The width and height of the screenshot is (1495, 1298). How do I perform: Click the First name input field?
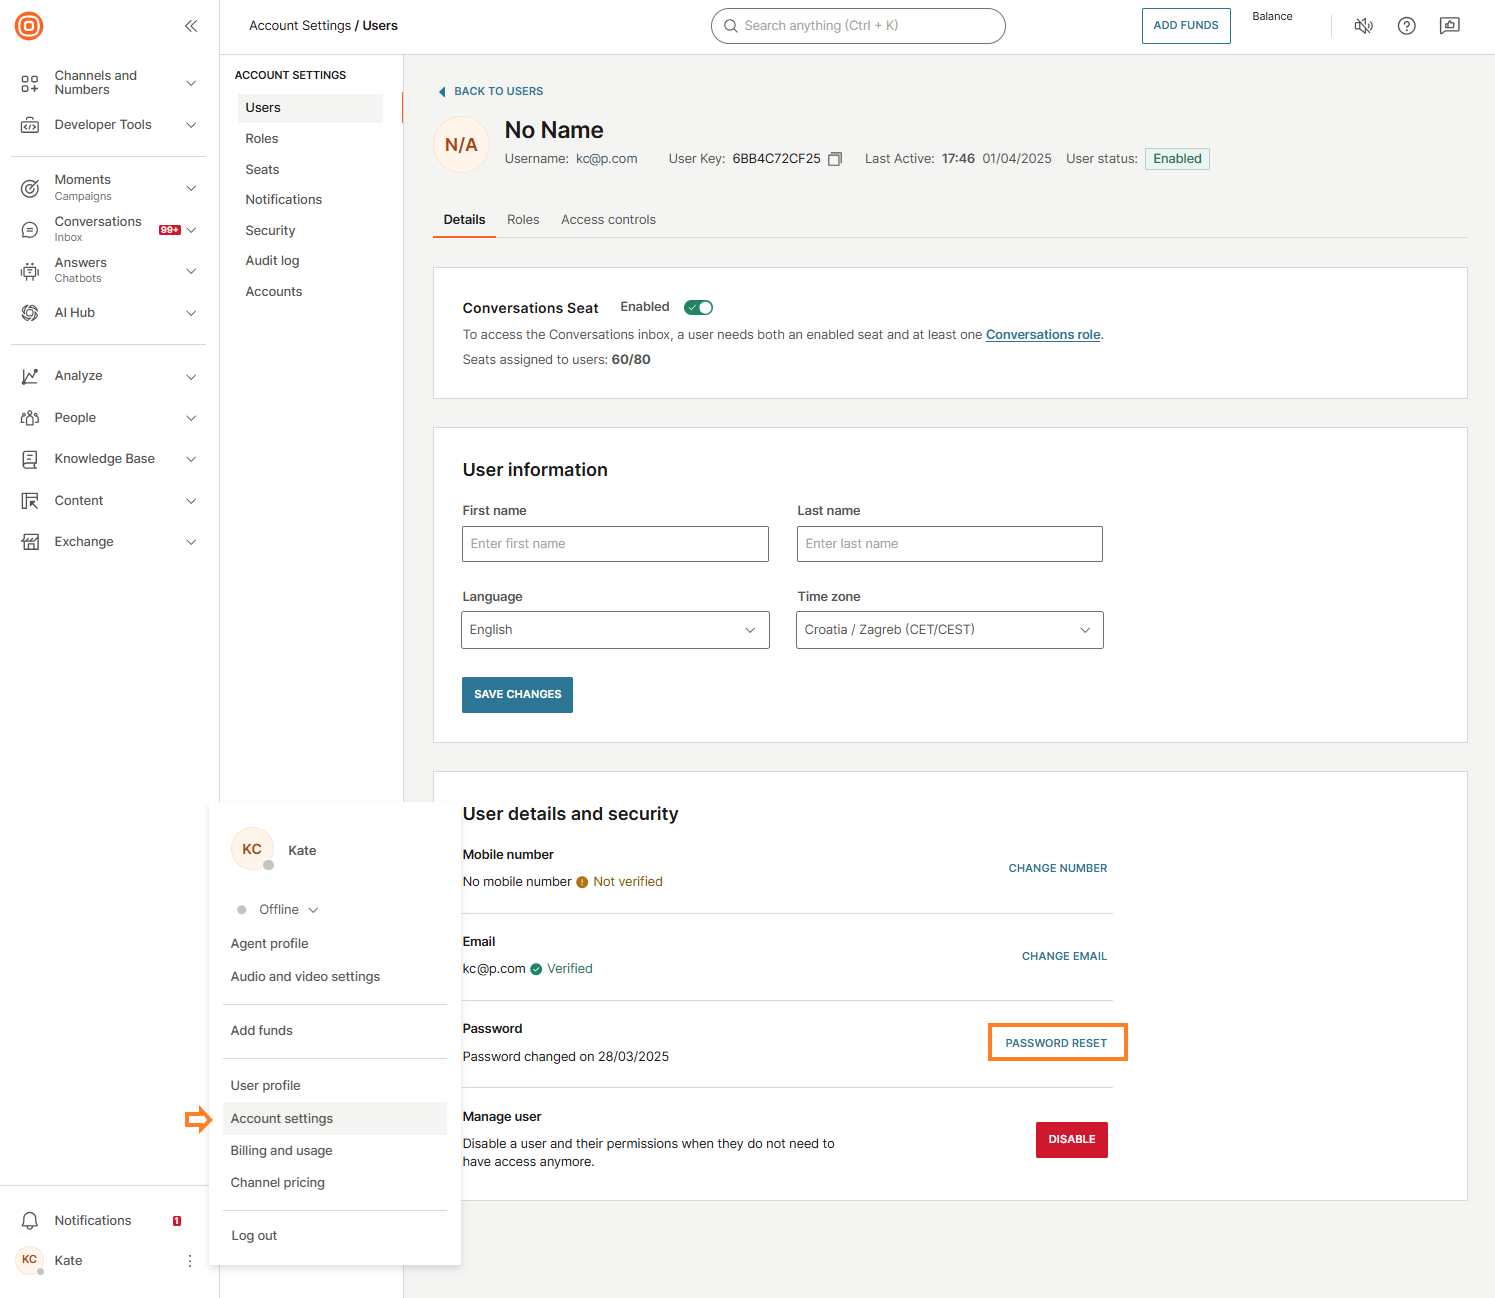tap(615, 544)
